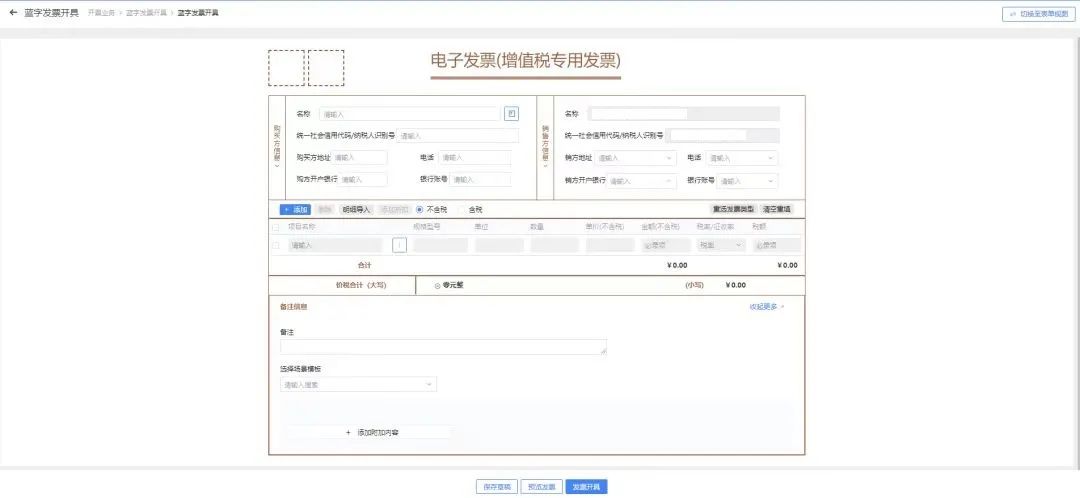This screenshot has width=1080, height=498.
Task: Focus the 购买方地址 input field
Action: click(x=360, y=158)
